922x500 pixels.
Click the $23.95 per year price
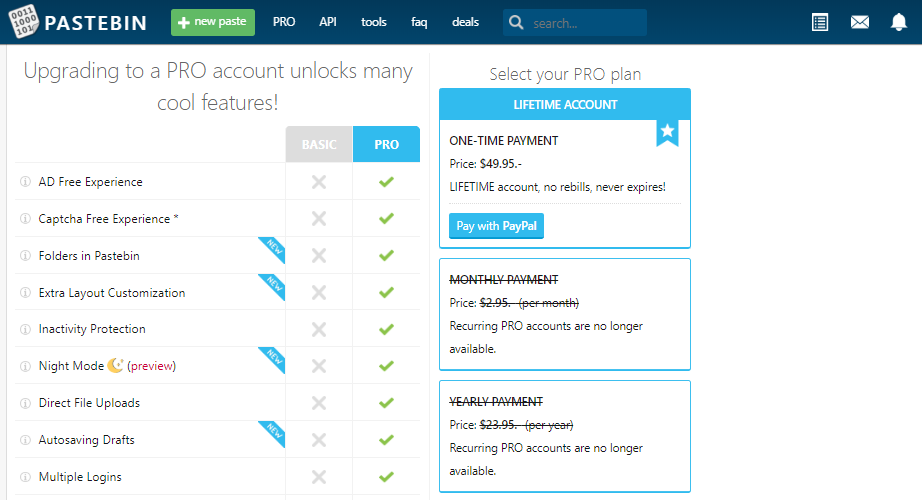(526, 425)
